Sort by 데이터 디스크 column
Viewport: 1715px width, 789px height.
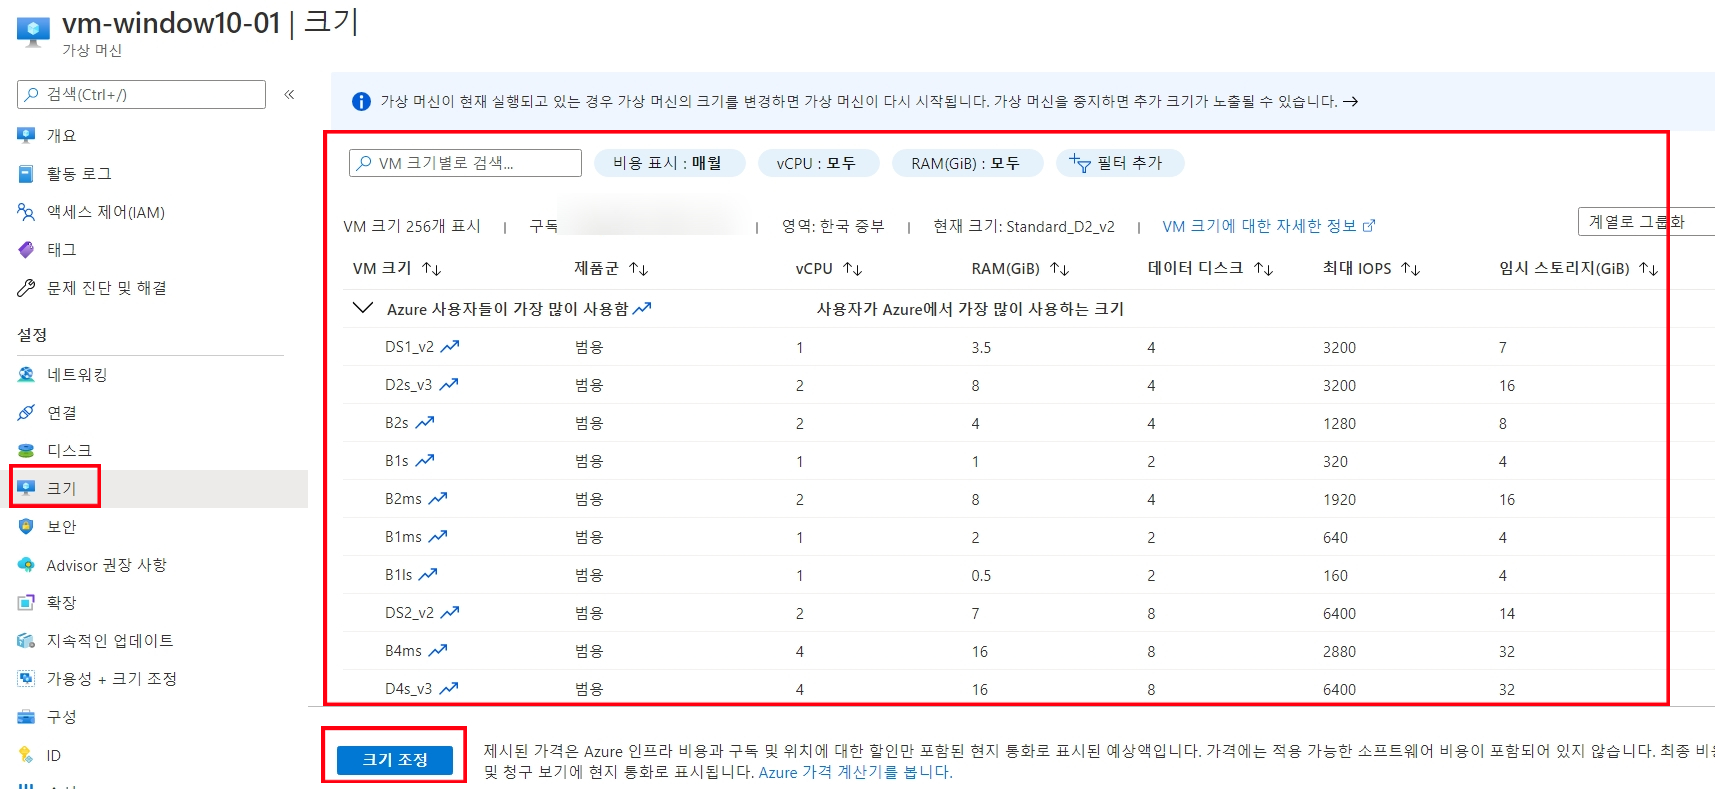(x=1210, y=268)
